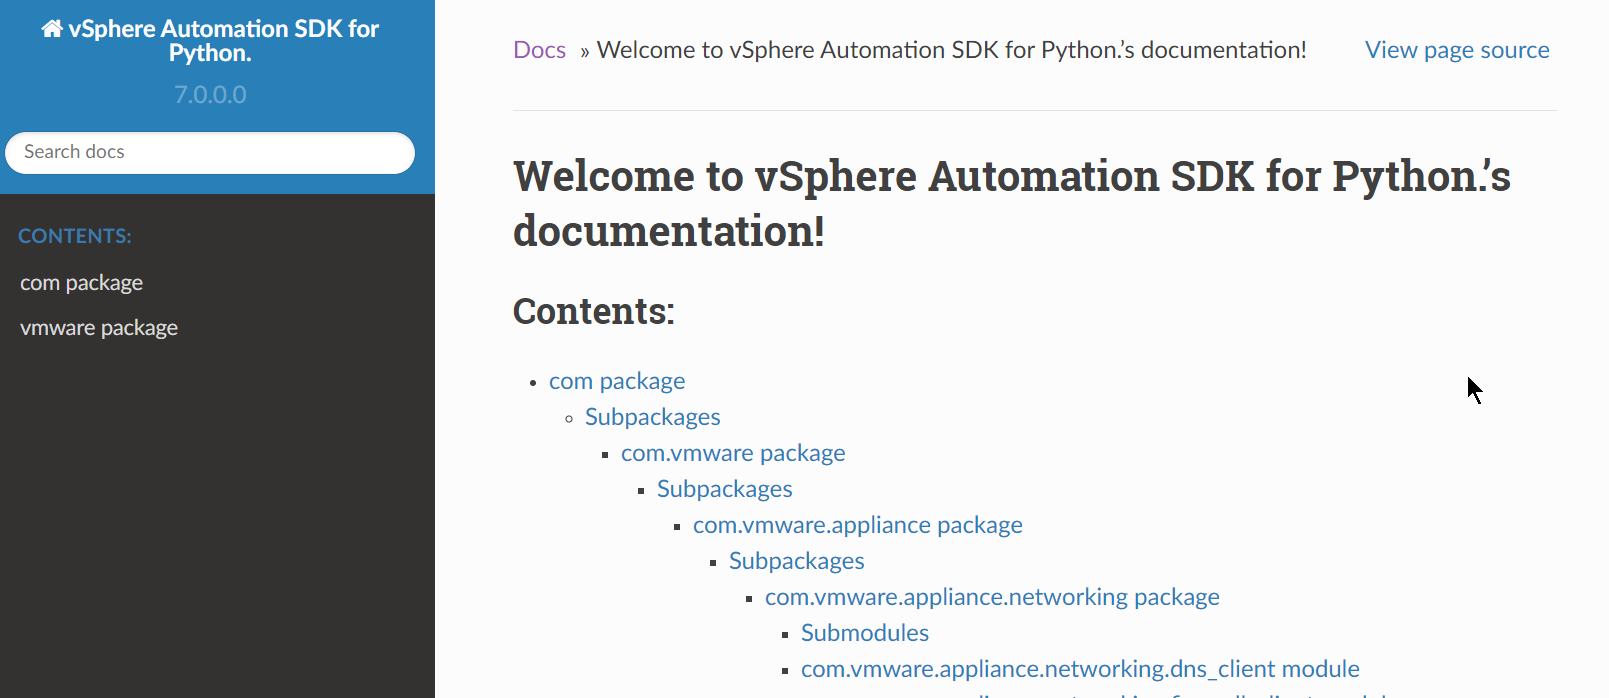This screenshot has width=1609, height=698.
Task: Click View page source
Action: point(1456,50)
